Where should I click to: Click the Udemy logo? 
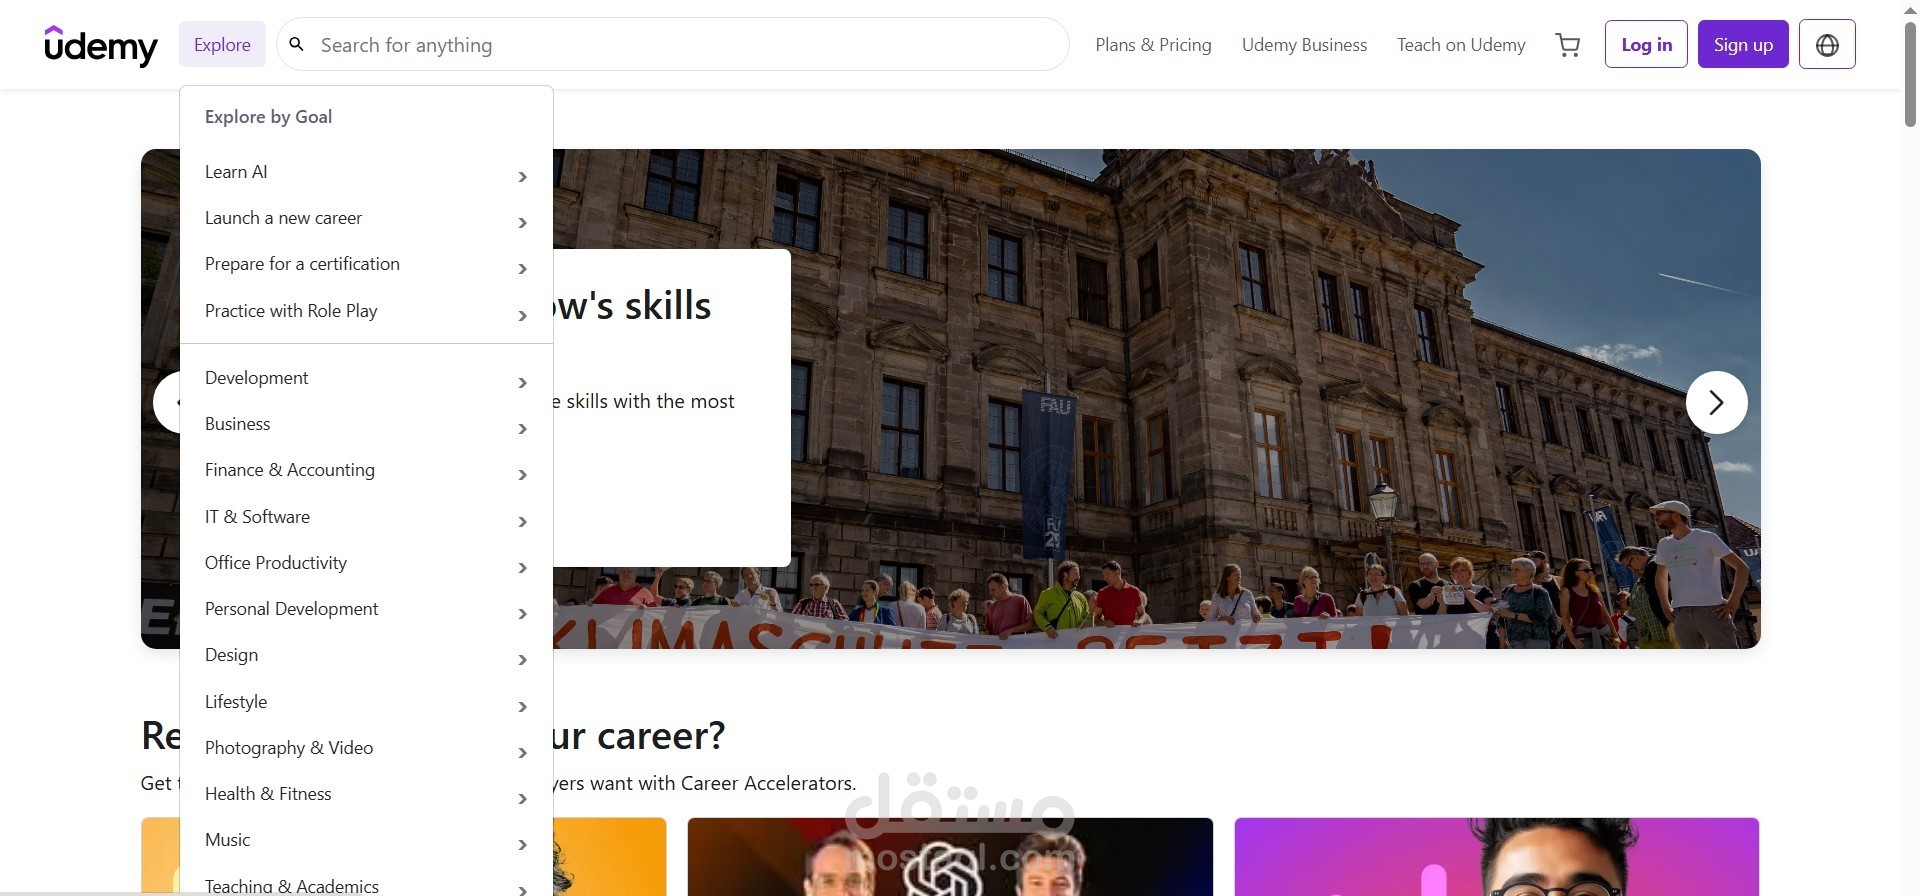101,45
